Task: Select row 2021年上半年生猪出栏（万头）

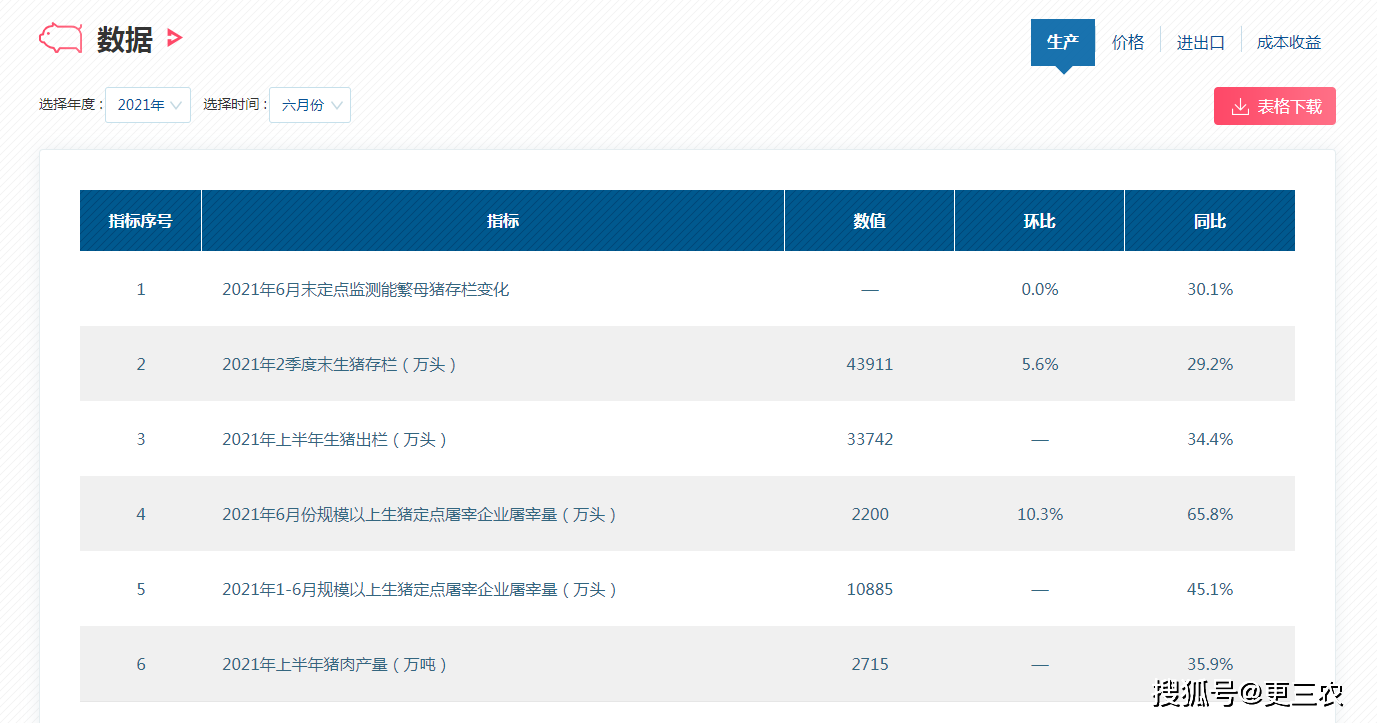Action: tap(687, 439)
